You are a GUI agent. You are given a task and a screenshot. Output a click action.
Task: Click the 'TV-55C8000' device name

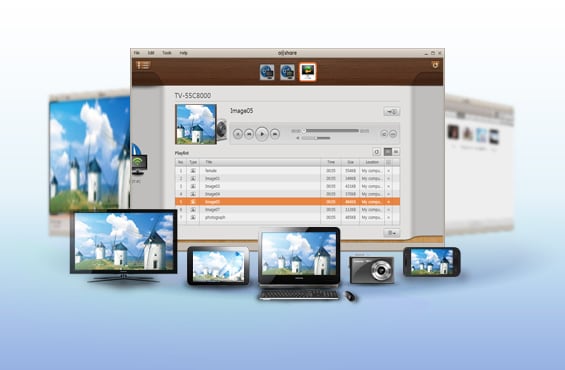point(193,95)
